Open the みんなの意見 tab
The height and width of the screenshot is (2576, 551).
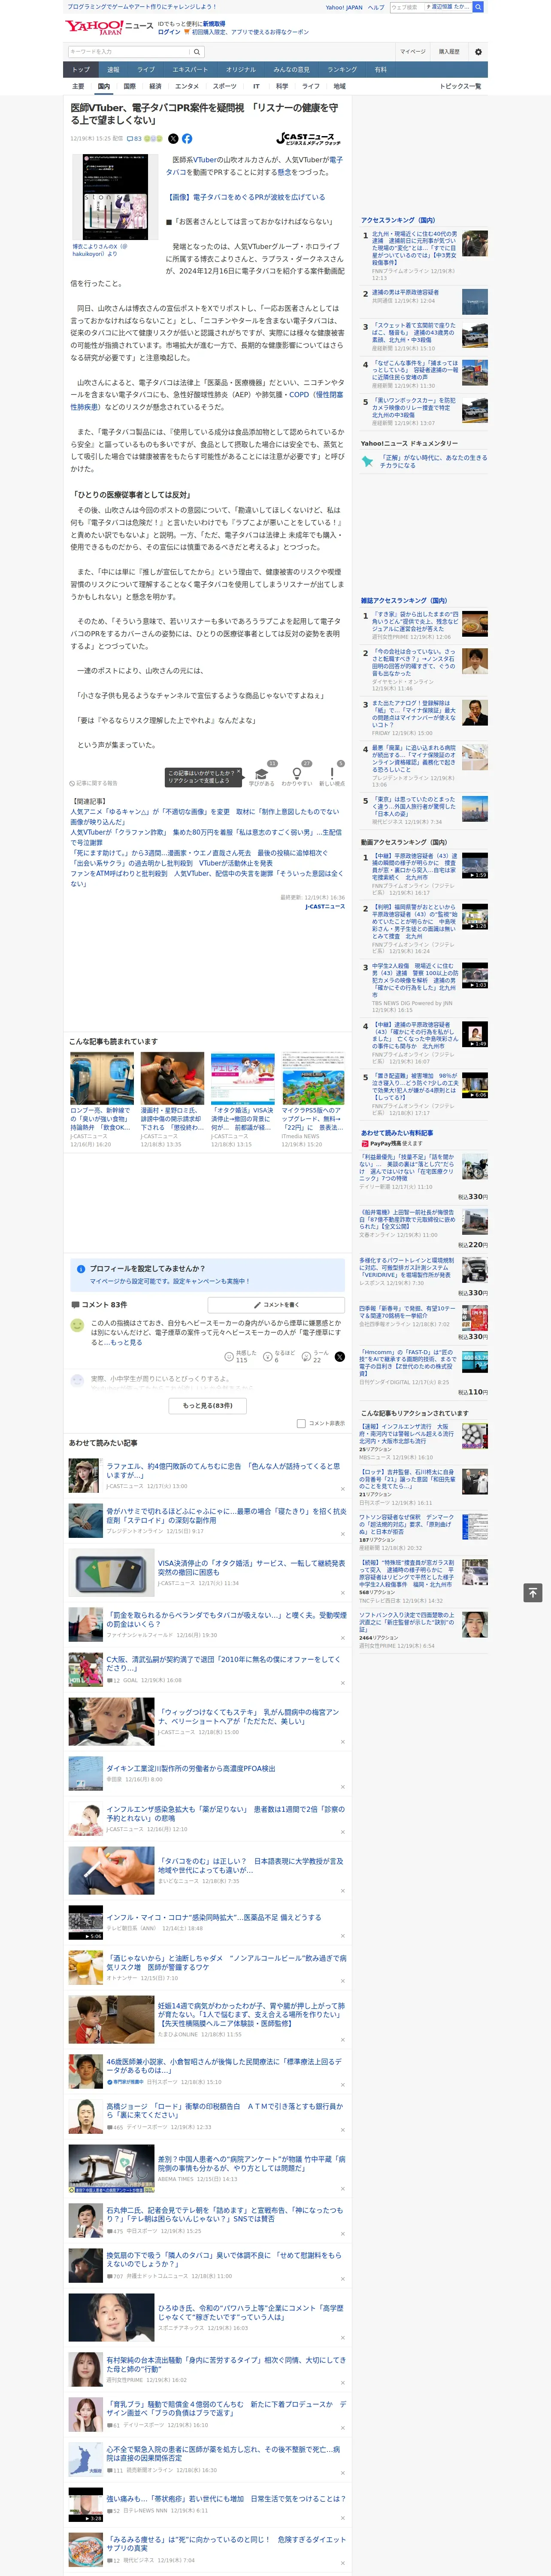click(291, 70)
